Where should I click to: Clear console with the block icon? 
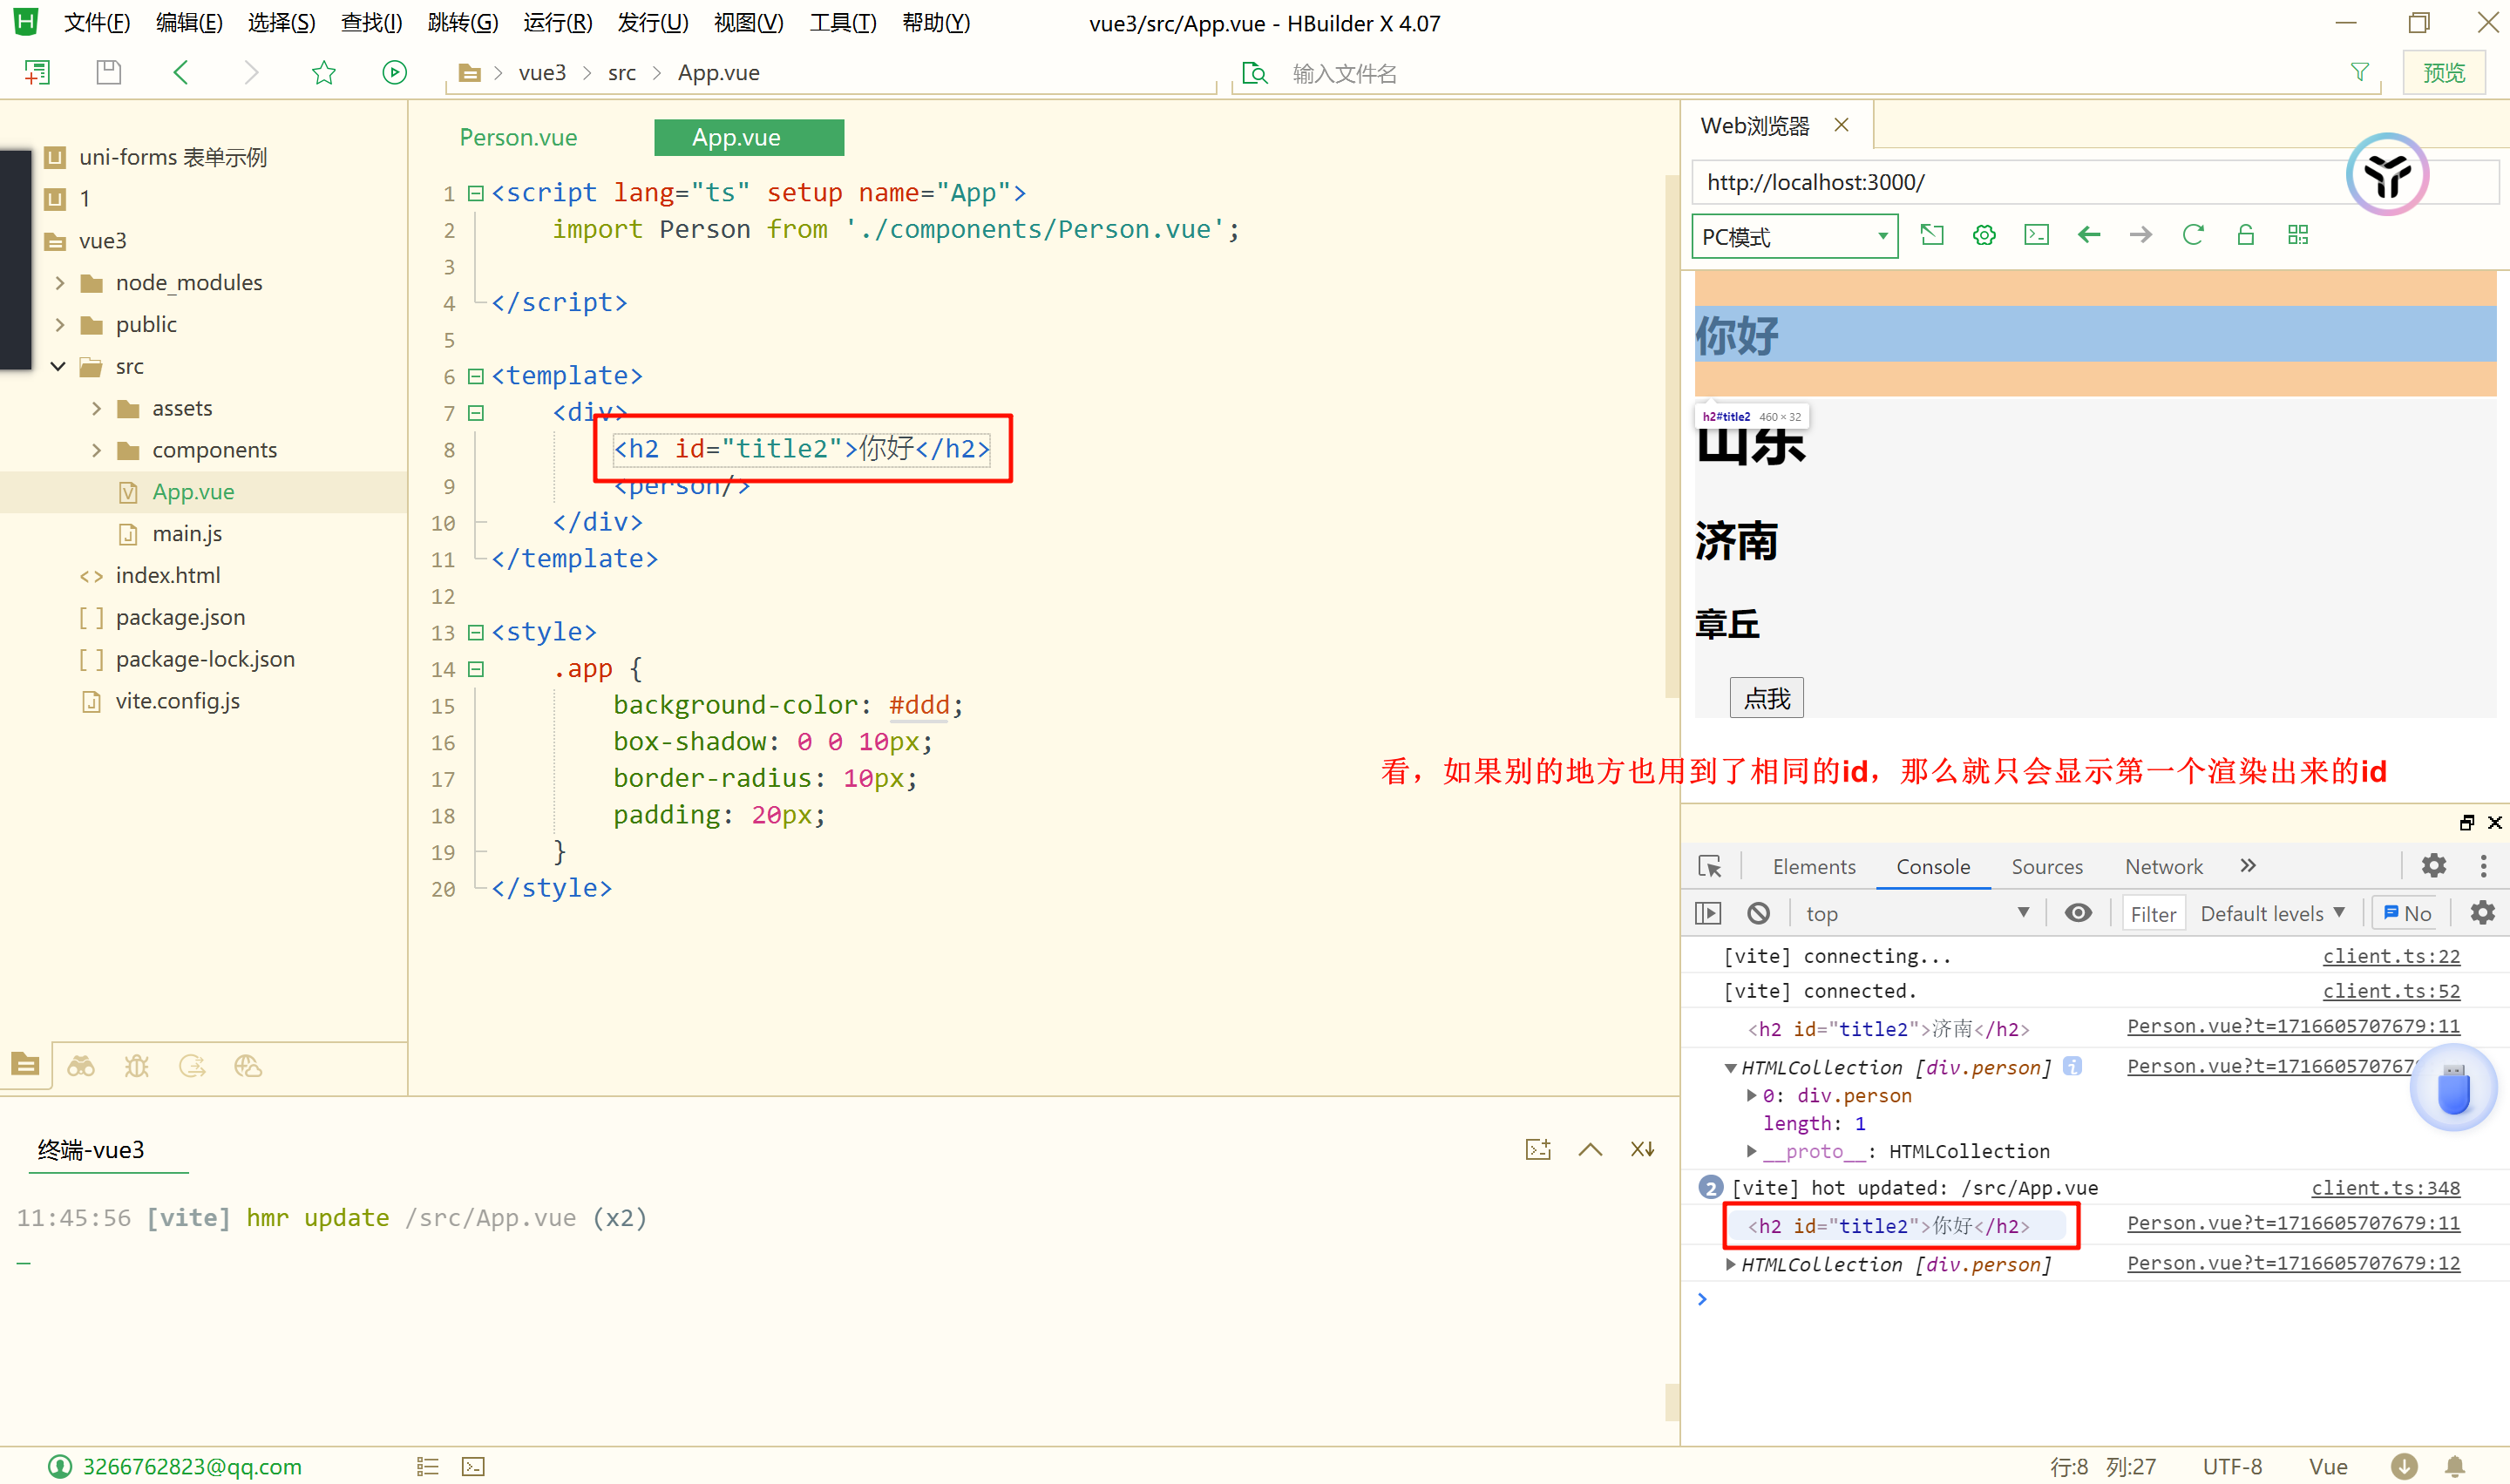coord(1758,913)
